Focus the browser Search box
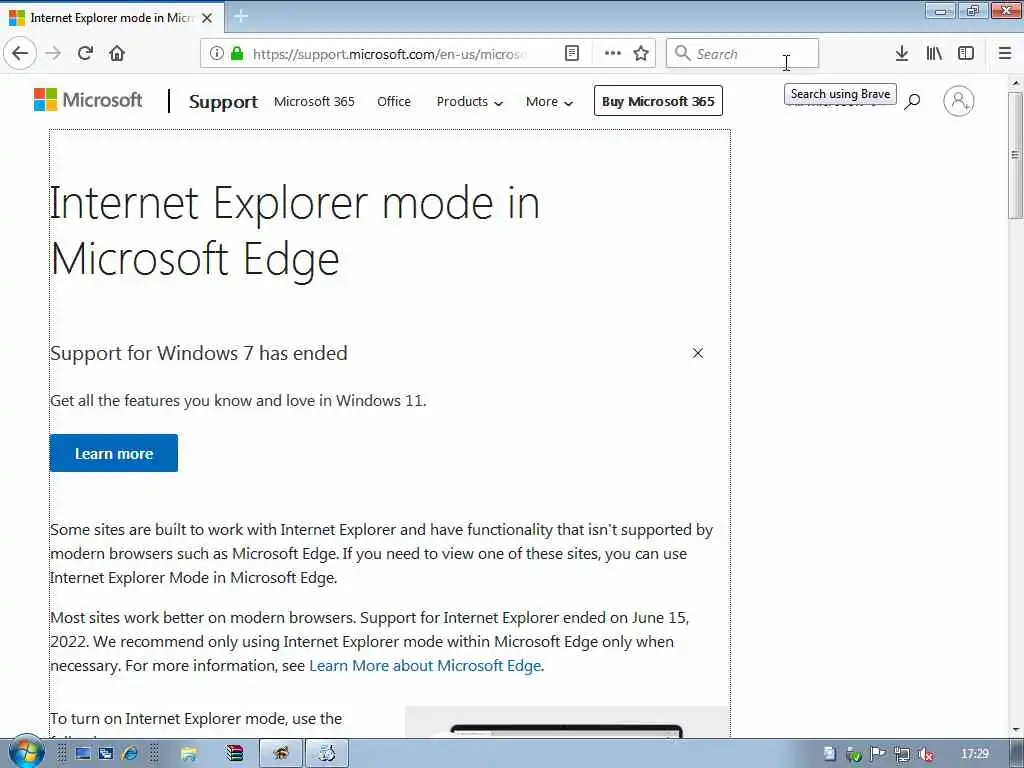Viewport: 1024px width, 768px height. point(742,54)
